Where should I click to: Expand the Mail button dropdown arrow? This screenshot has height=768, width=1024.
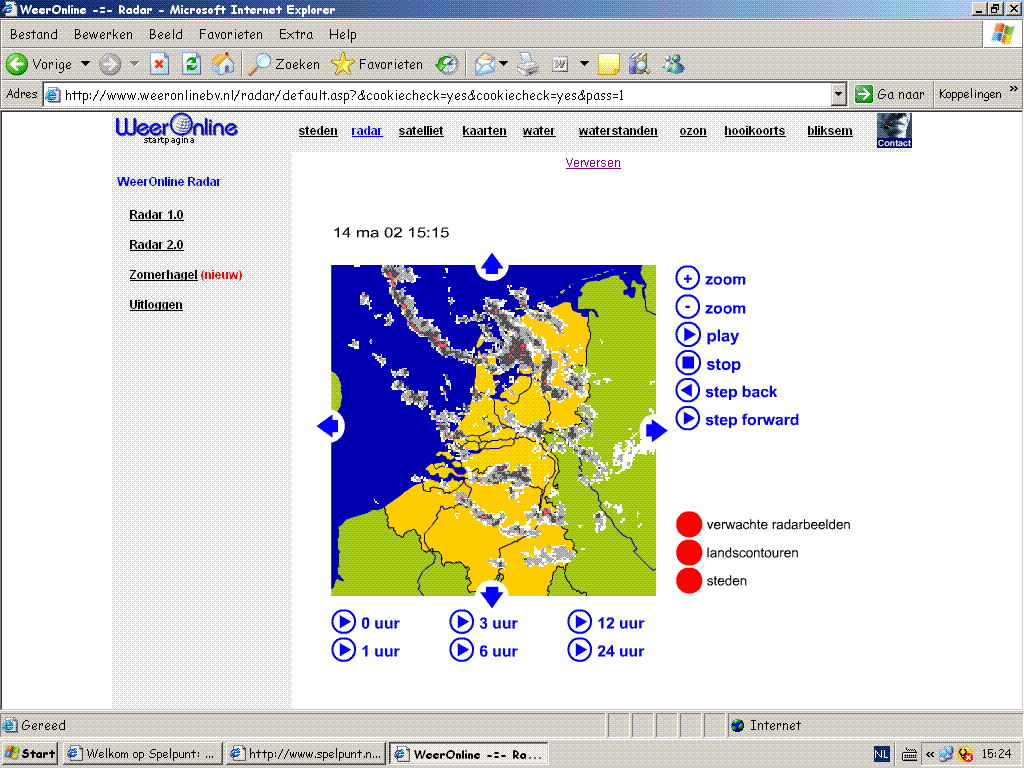coord(504,64)
